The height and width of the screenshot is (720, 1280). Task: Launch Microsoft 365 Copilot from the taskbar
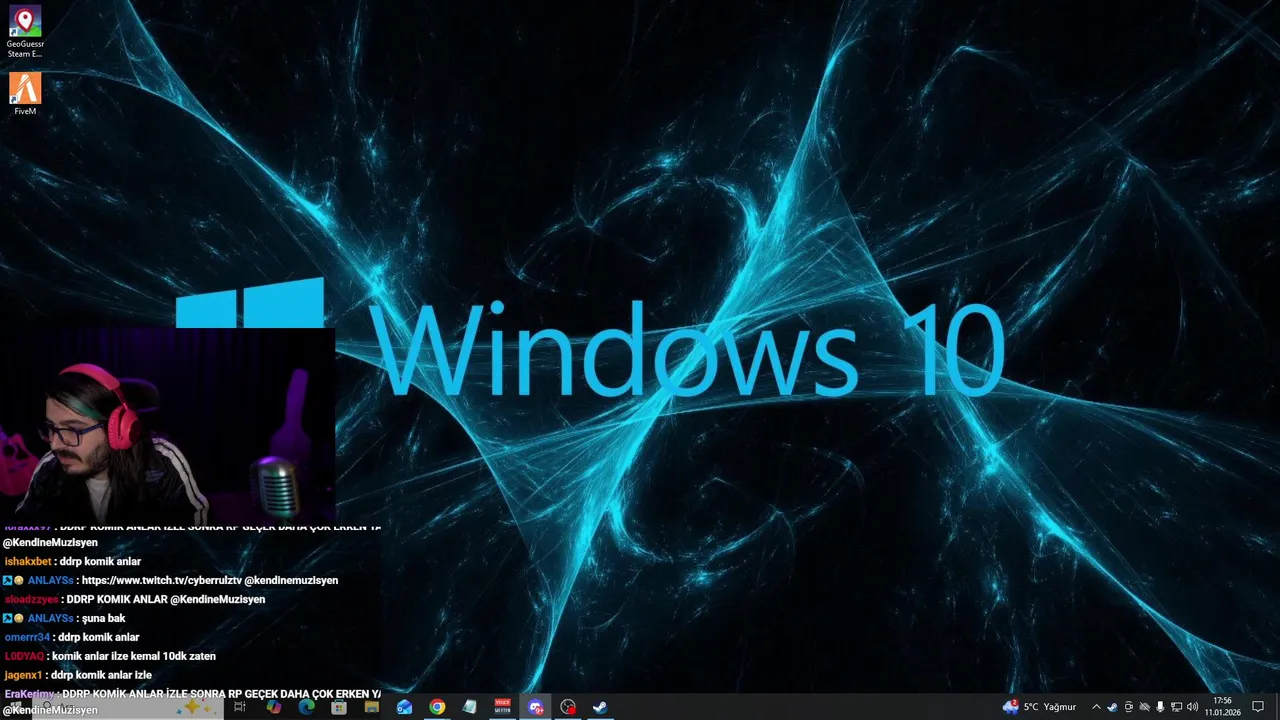[x=273, y=707]
